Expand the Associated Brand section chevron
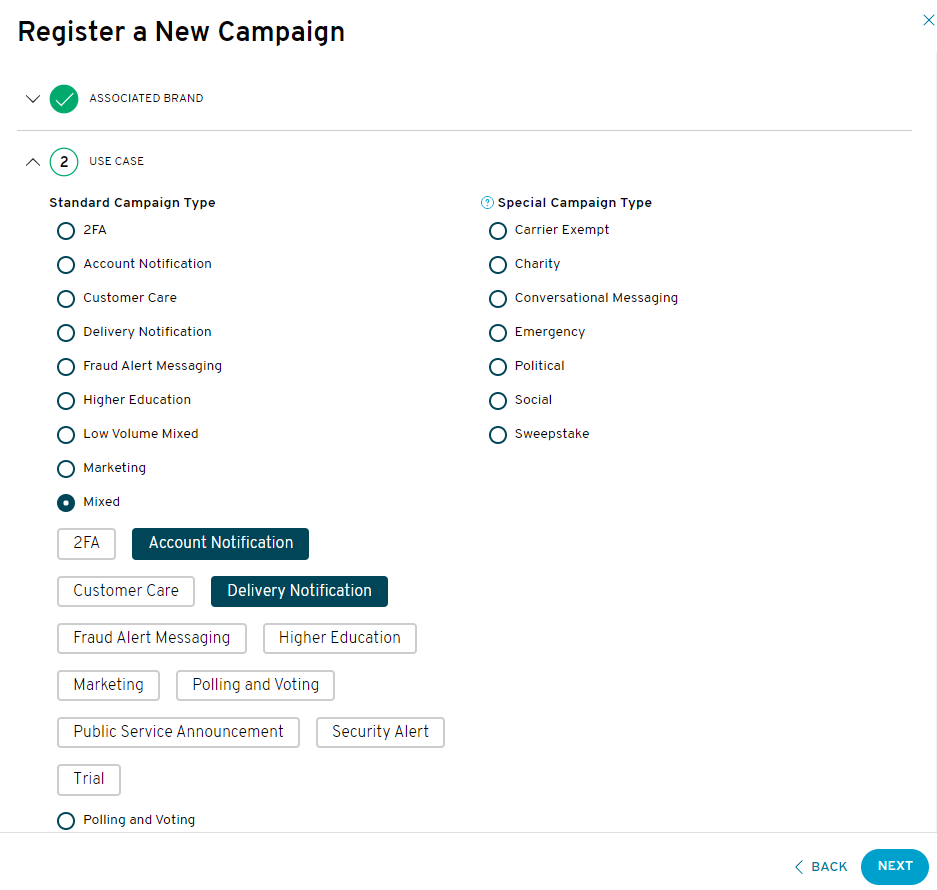 tap(33, 99)
